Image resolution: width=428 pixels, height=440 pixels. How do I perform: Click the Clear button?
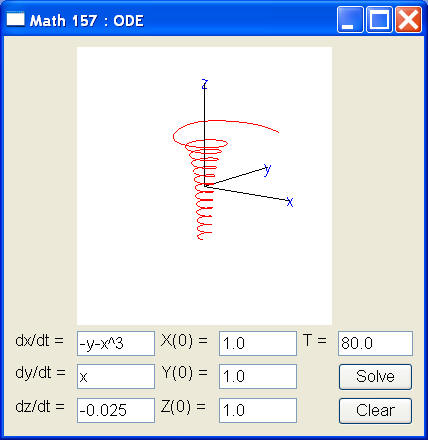(375, 411)
